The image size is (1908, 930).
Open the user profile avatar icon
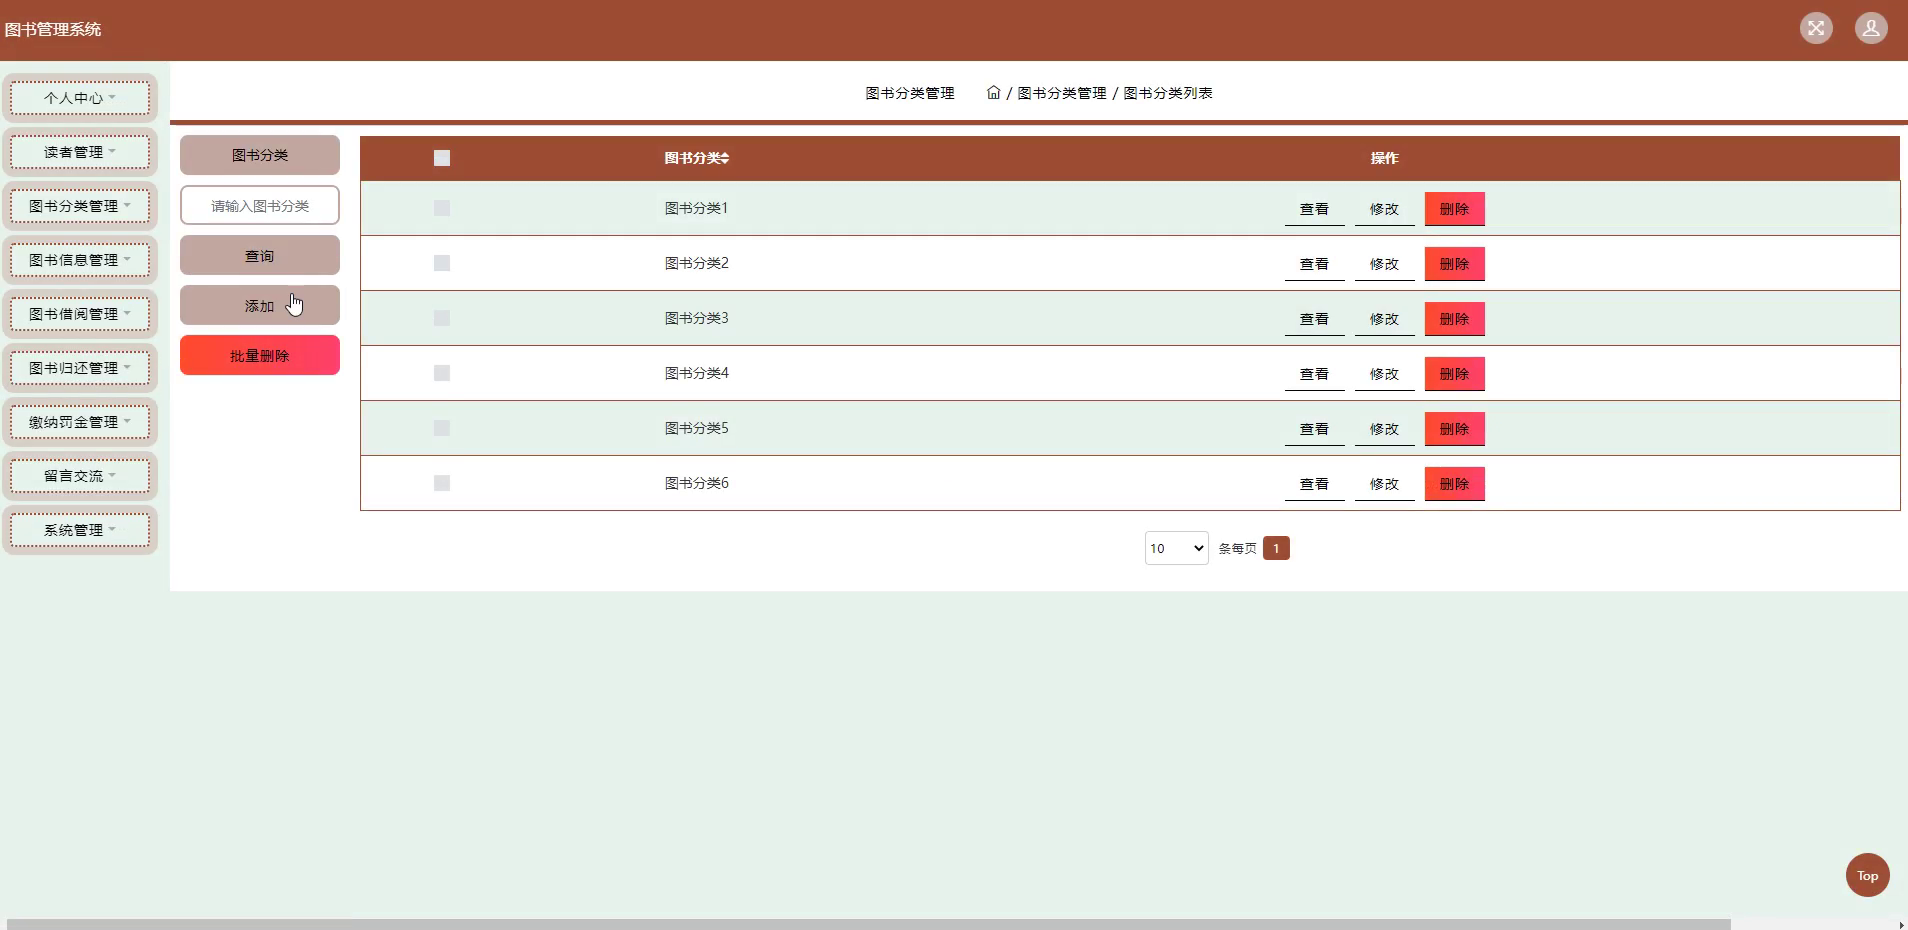(1871, 28)
